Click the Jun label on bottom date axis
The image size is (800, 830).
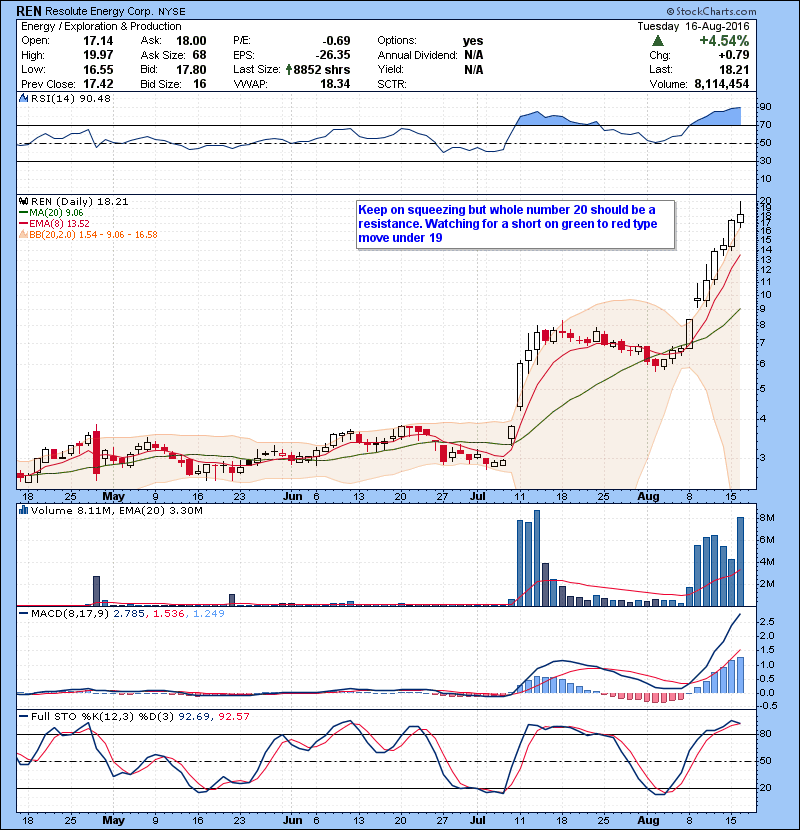pyautogui.click(x=292, y=820)
